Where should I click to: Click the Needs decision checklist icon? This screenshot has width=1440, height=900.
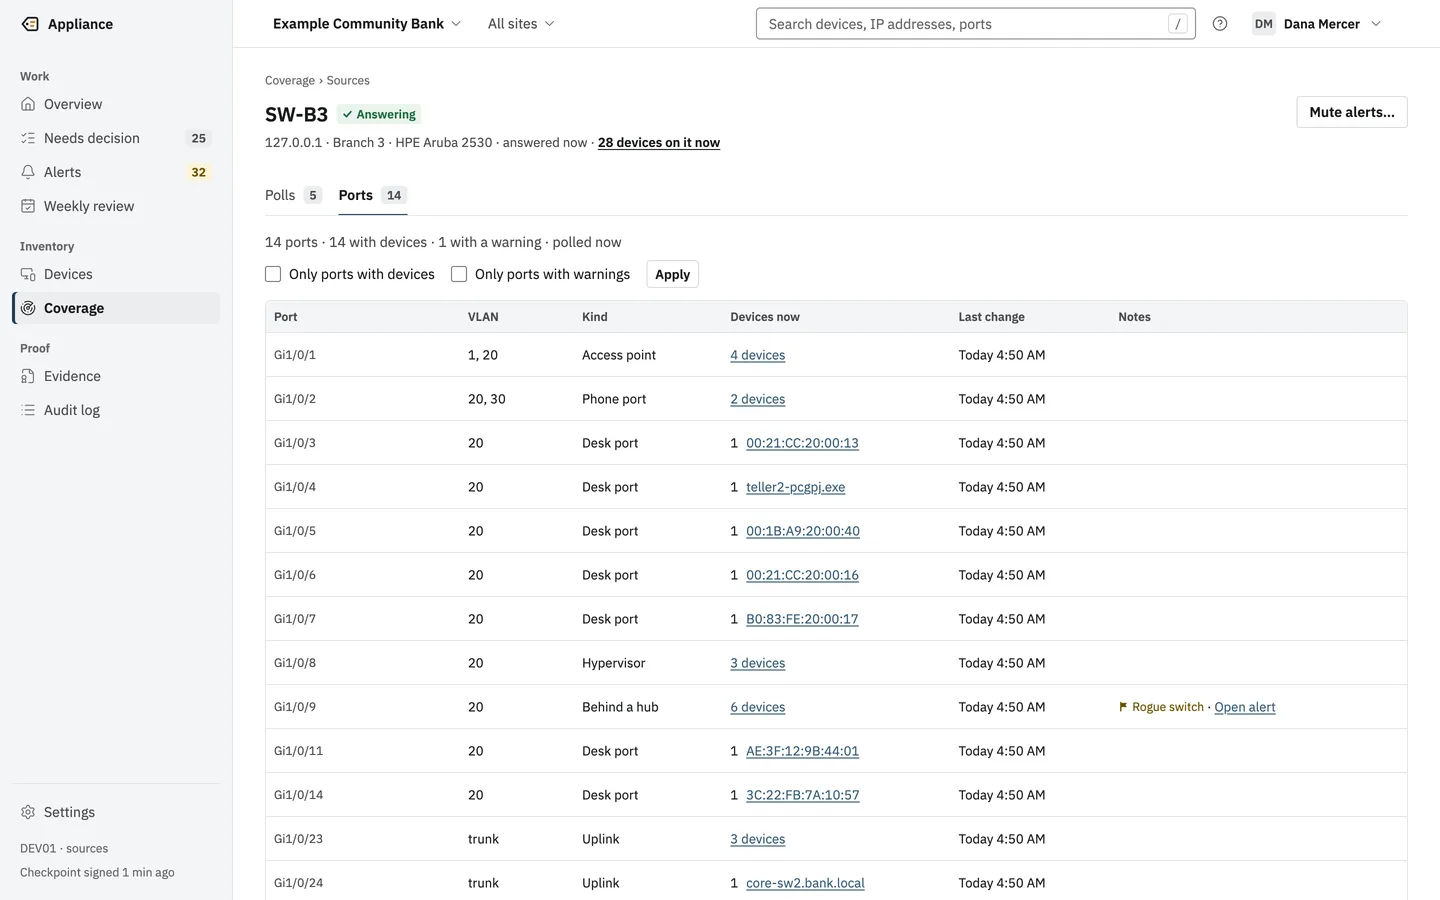coord(28,138)
